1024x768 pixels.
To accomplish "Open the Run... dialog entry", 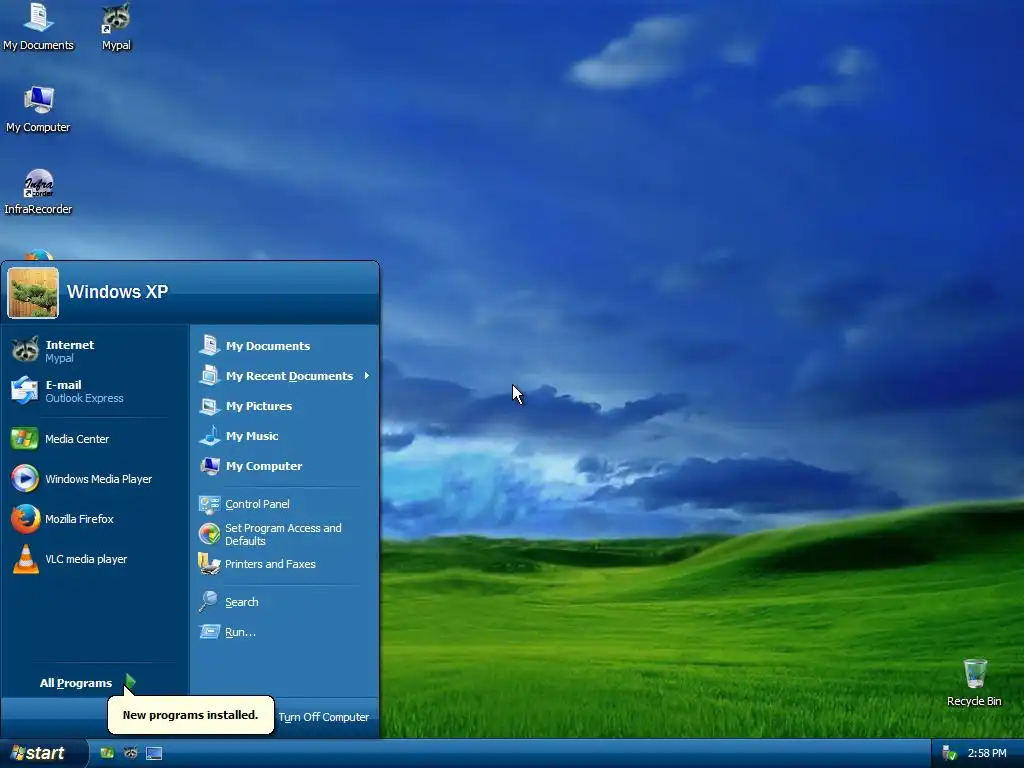I will click(x=284, y=632).
